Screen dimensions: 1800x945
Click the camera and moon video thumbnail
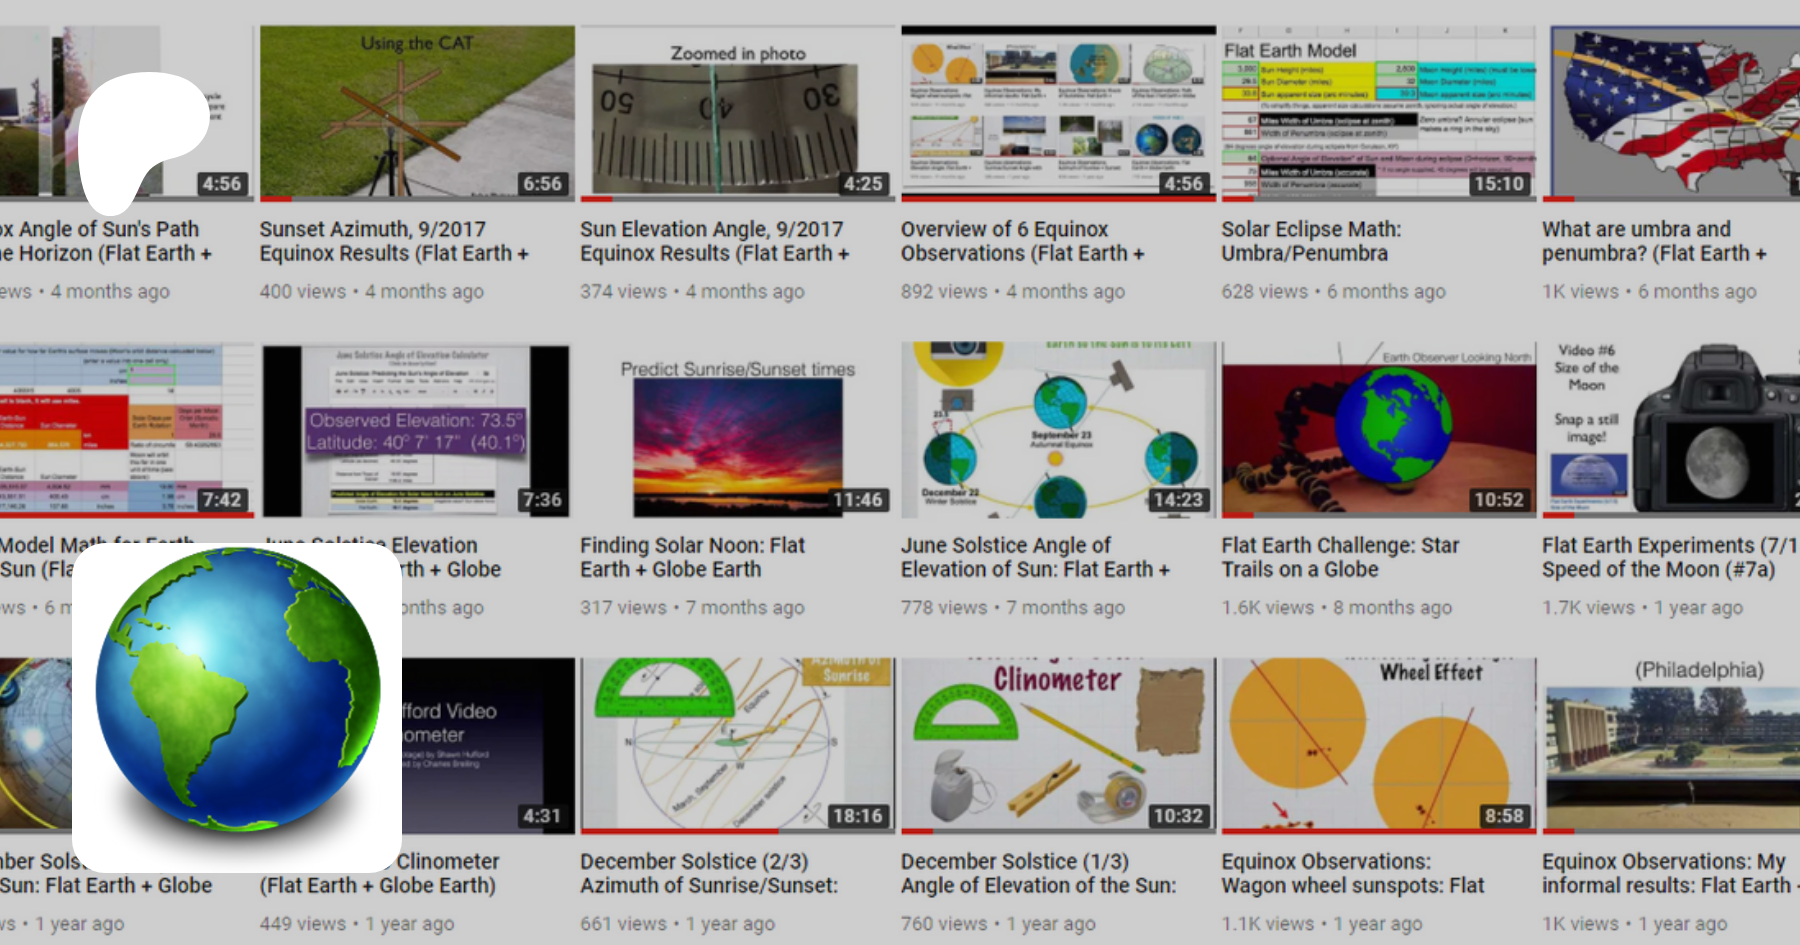coord(1672,430)
